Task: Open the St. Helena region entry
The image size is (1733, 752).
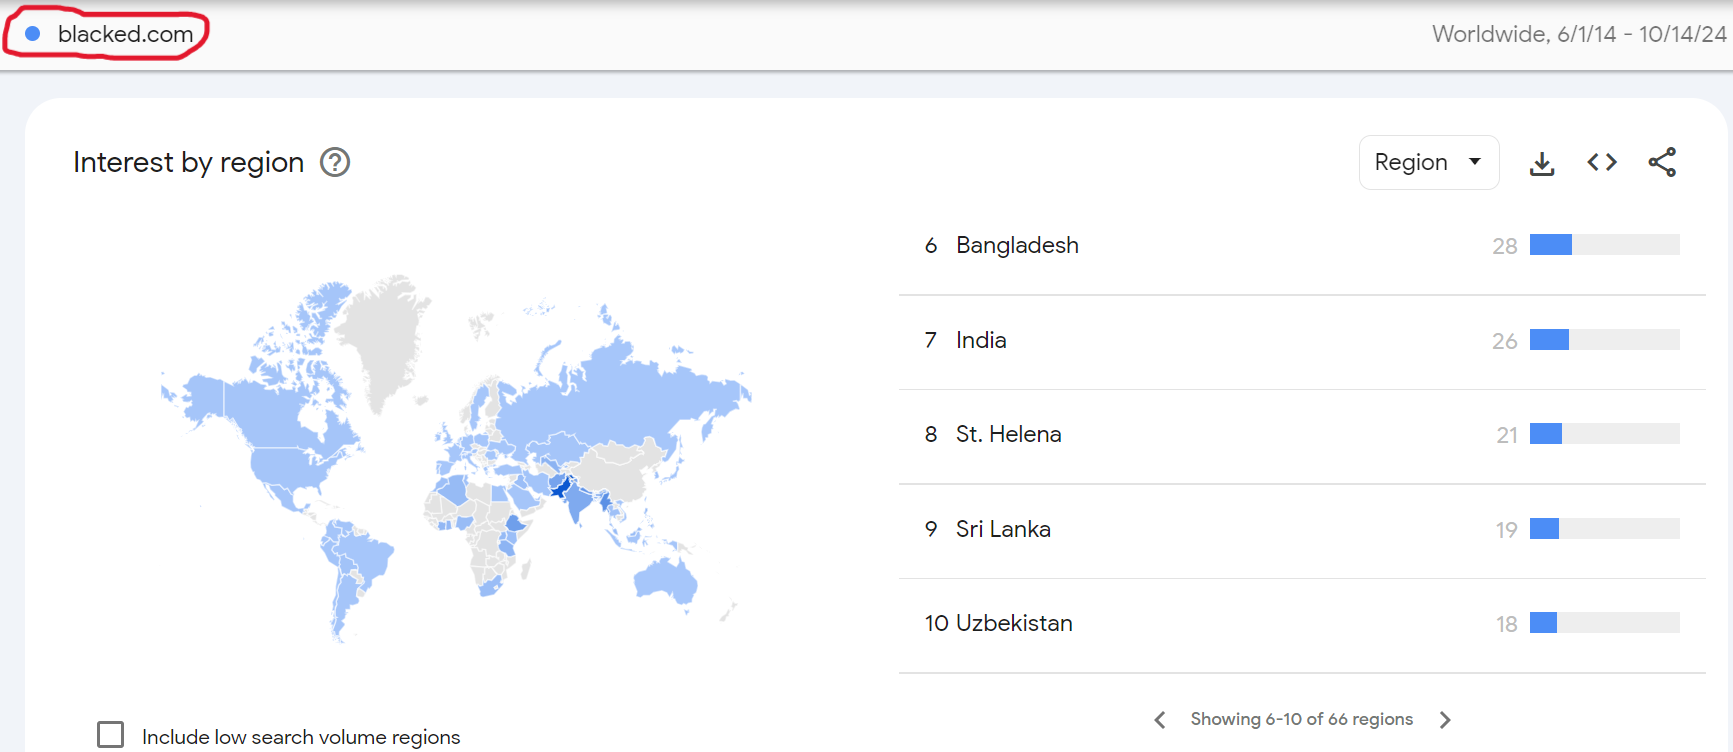Action: pyautogui.click(x=1008, y=435)
